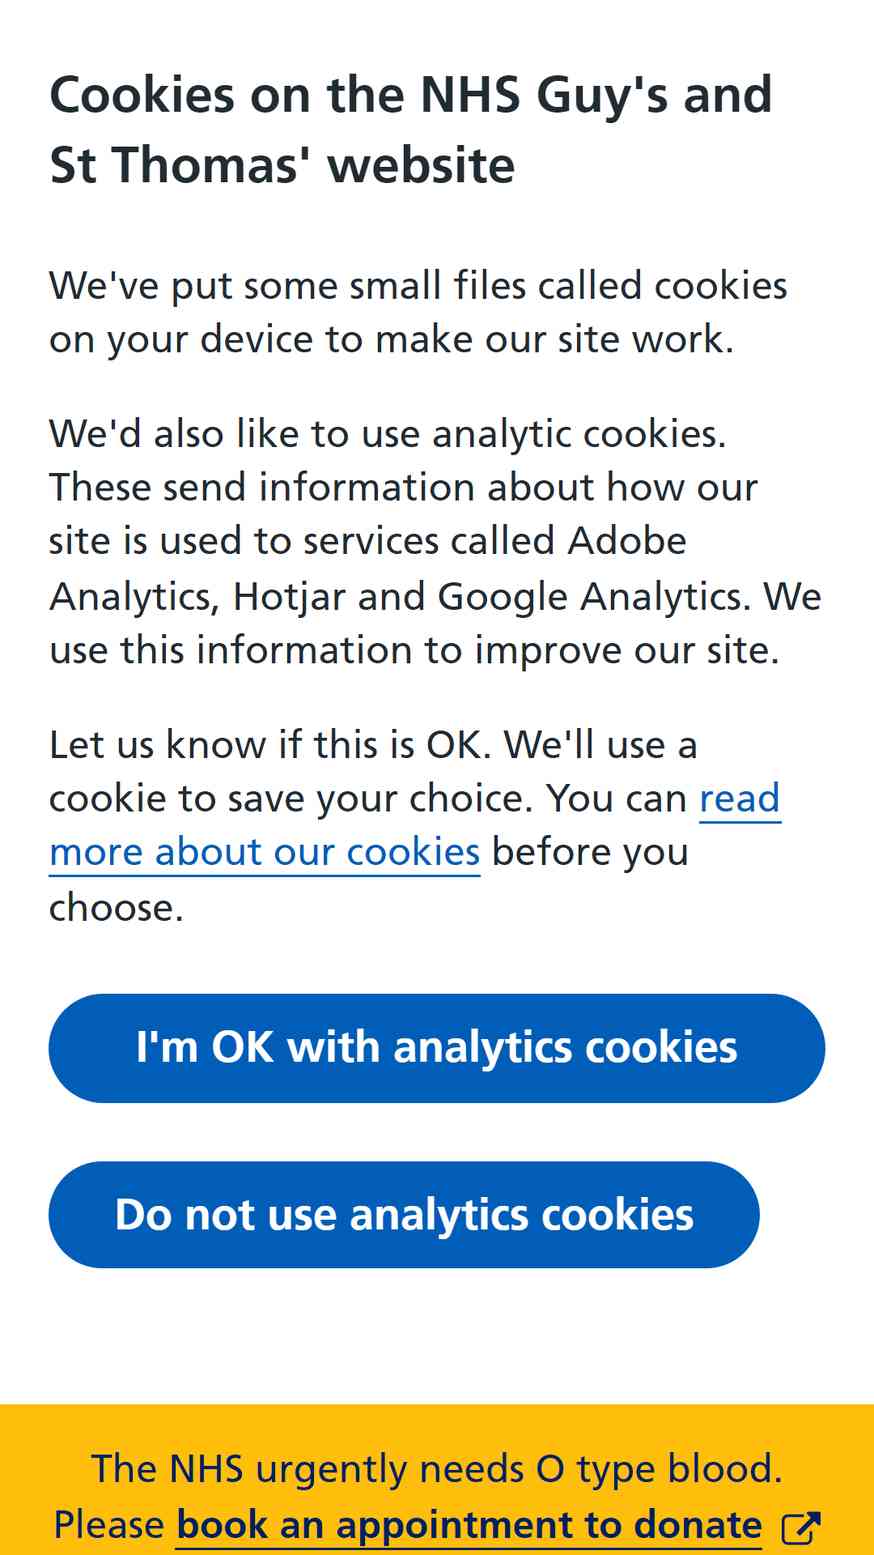Image resolution: width=874 pixels, height=1555 pixels.
Task: Click the cookies banner heading text
Action: 411,129
